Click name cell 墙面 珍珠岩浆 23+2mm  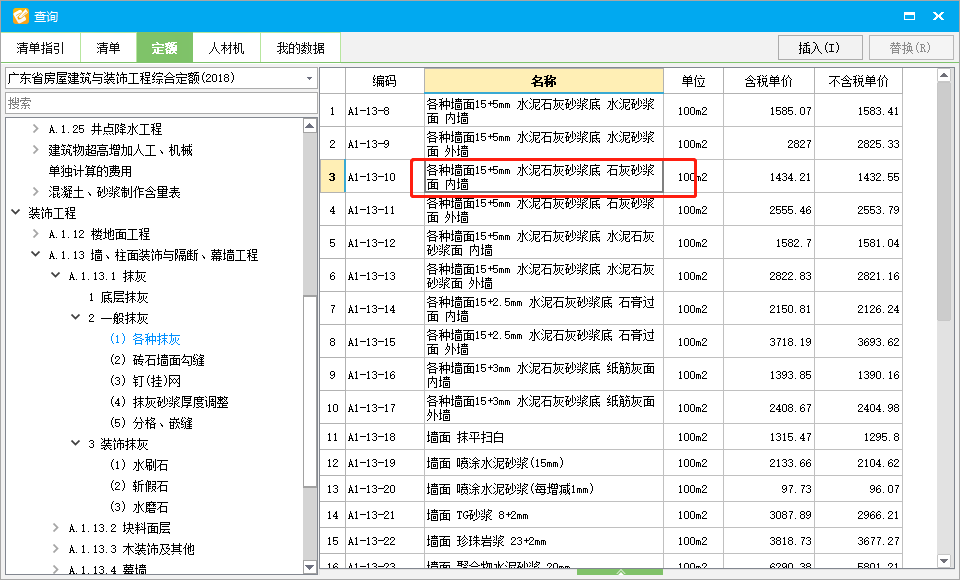pos(544,541)
